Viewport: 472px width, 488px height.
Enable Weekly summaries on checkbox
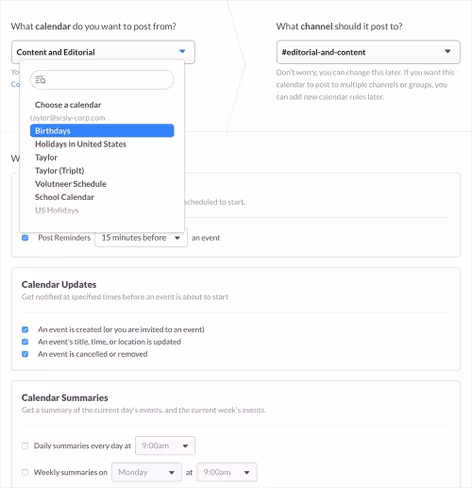click(25, 472)
